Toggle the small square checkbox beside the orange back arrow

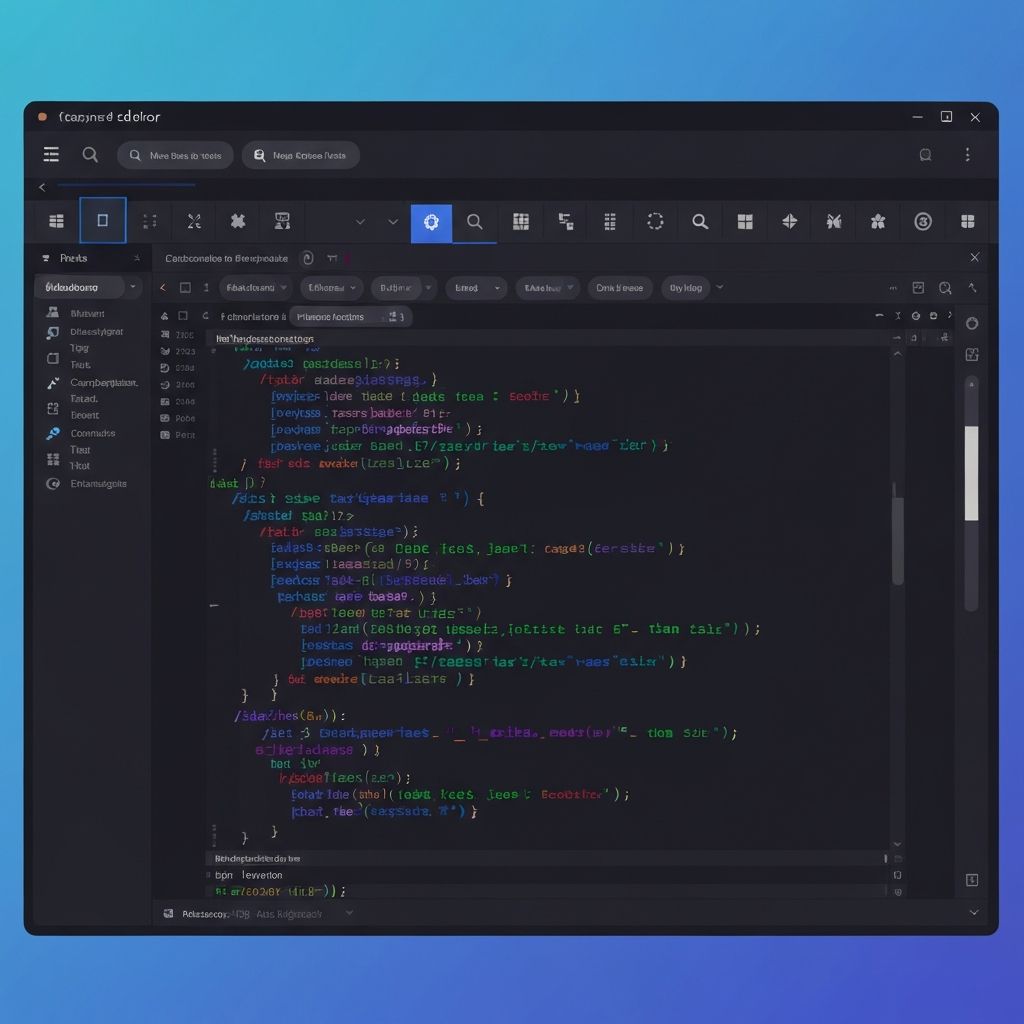185,288
